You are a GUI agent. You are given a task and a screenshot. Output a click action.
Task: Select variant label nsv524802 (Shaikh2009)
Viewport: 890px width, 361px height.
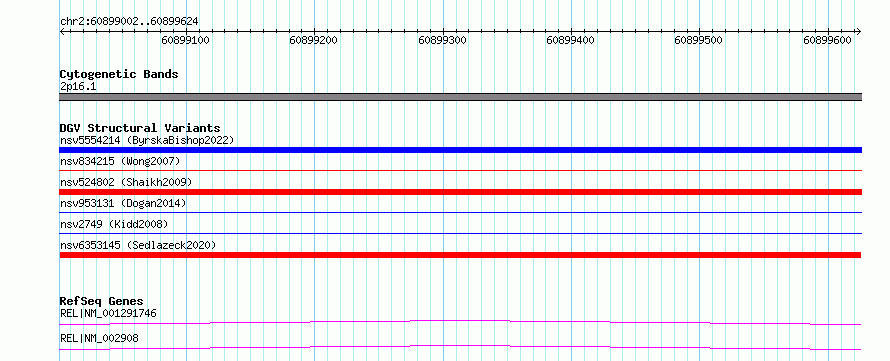126,183
